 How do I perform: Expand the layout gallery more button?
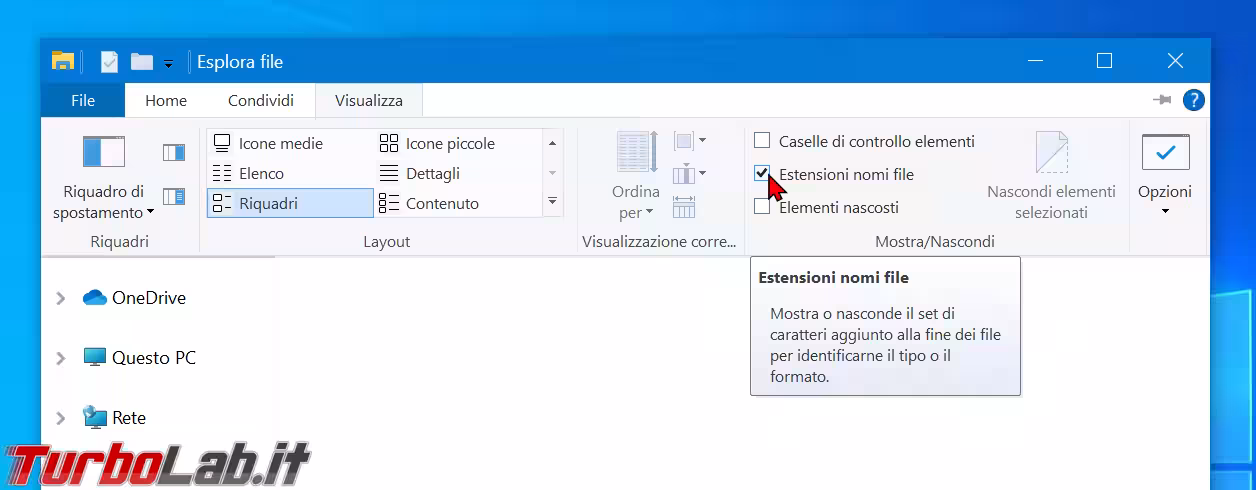tap(552, 202)
